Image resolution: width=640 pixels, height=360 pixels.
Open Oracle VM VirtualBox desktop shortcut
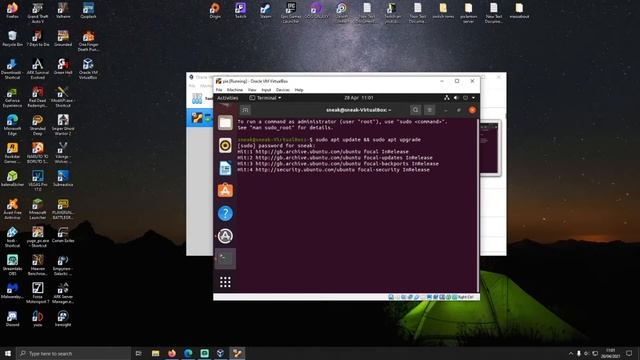88,68
